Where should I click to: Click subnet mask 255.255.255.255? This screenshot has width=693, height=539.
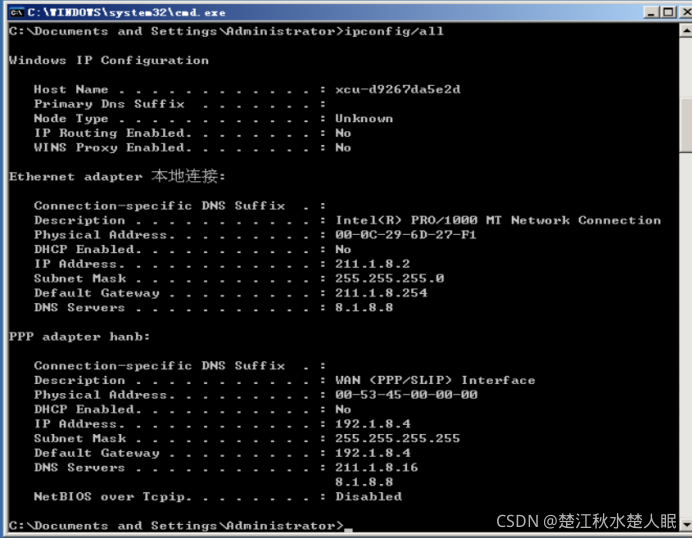coord(398,438)
